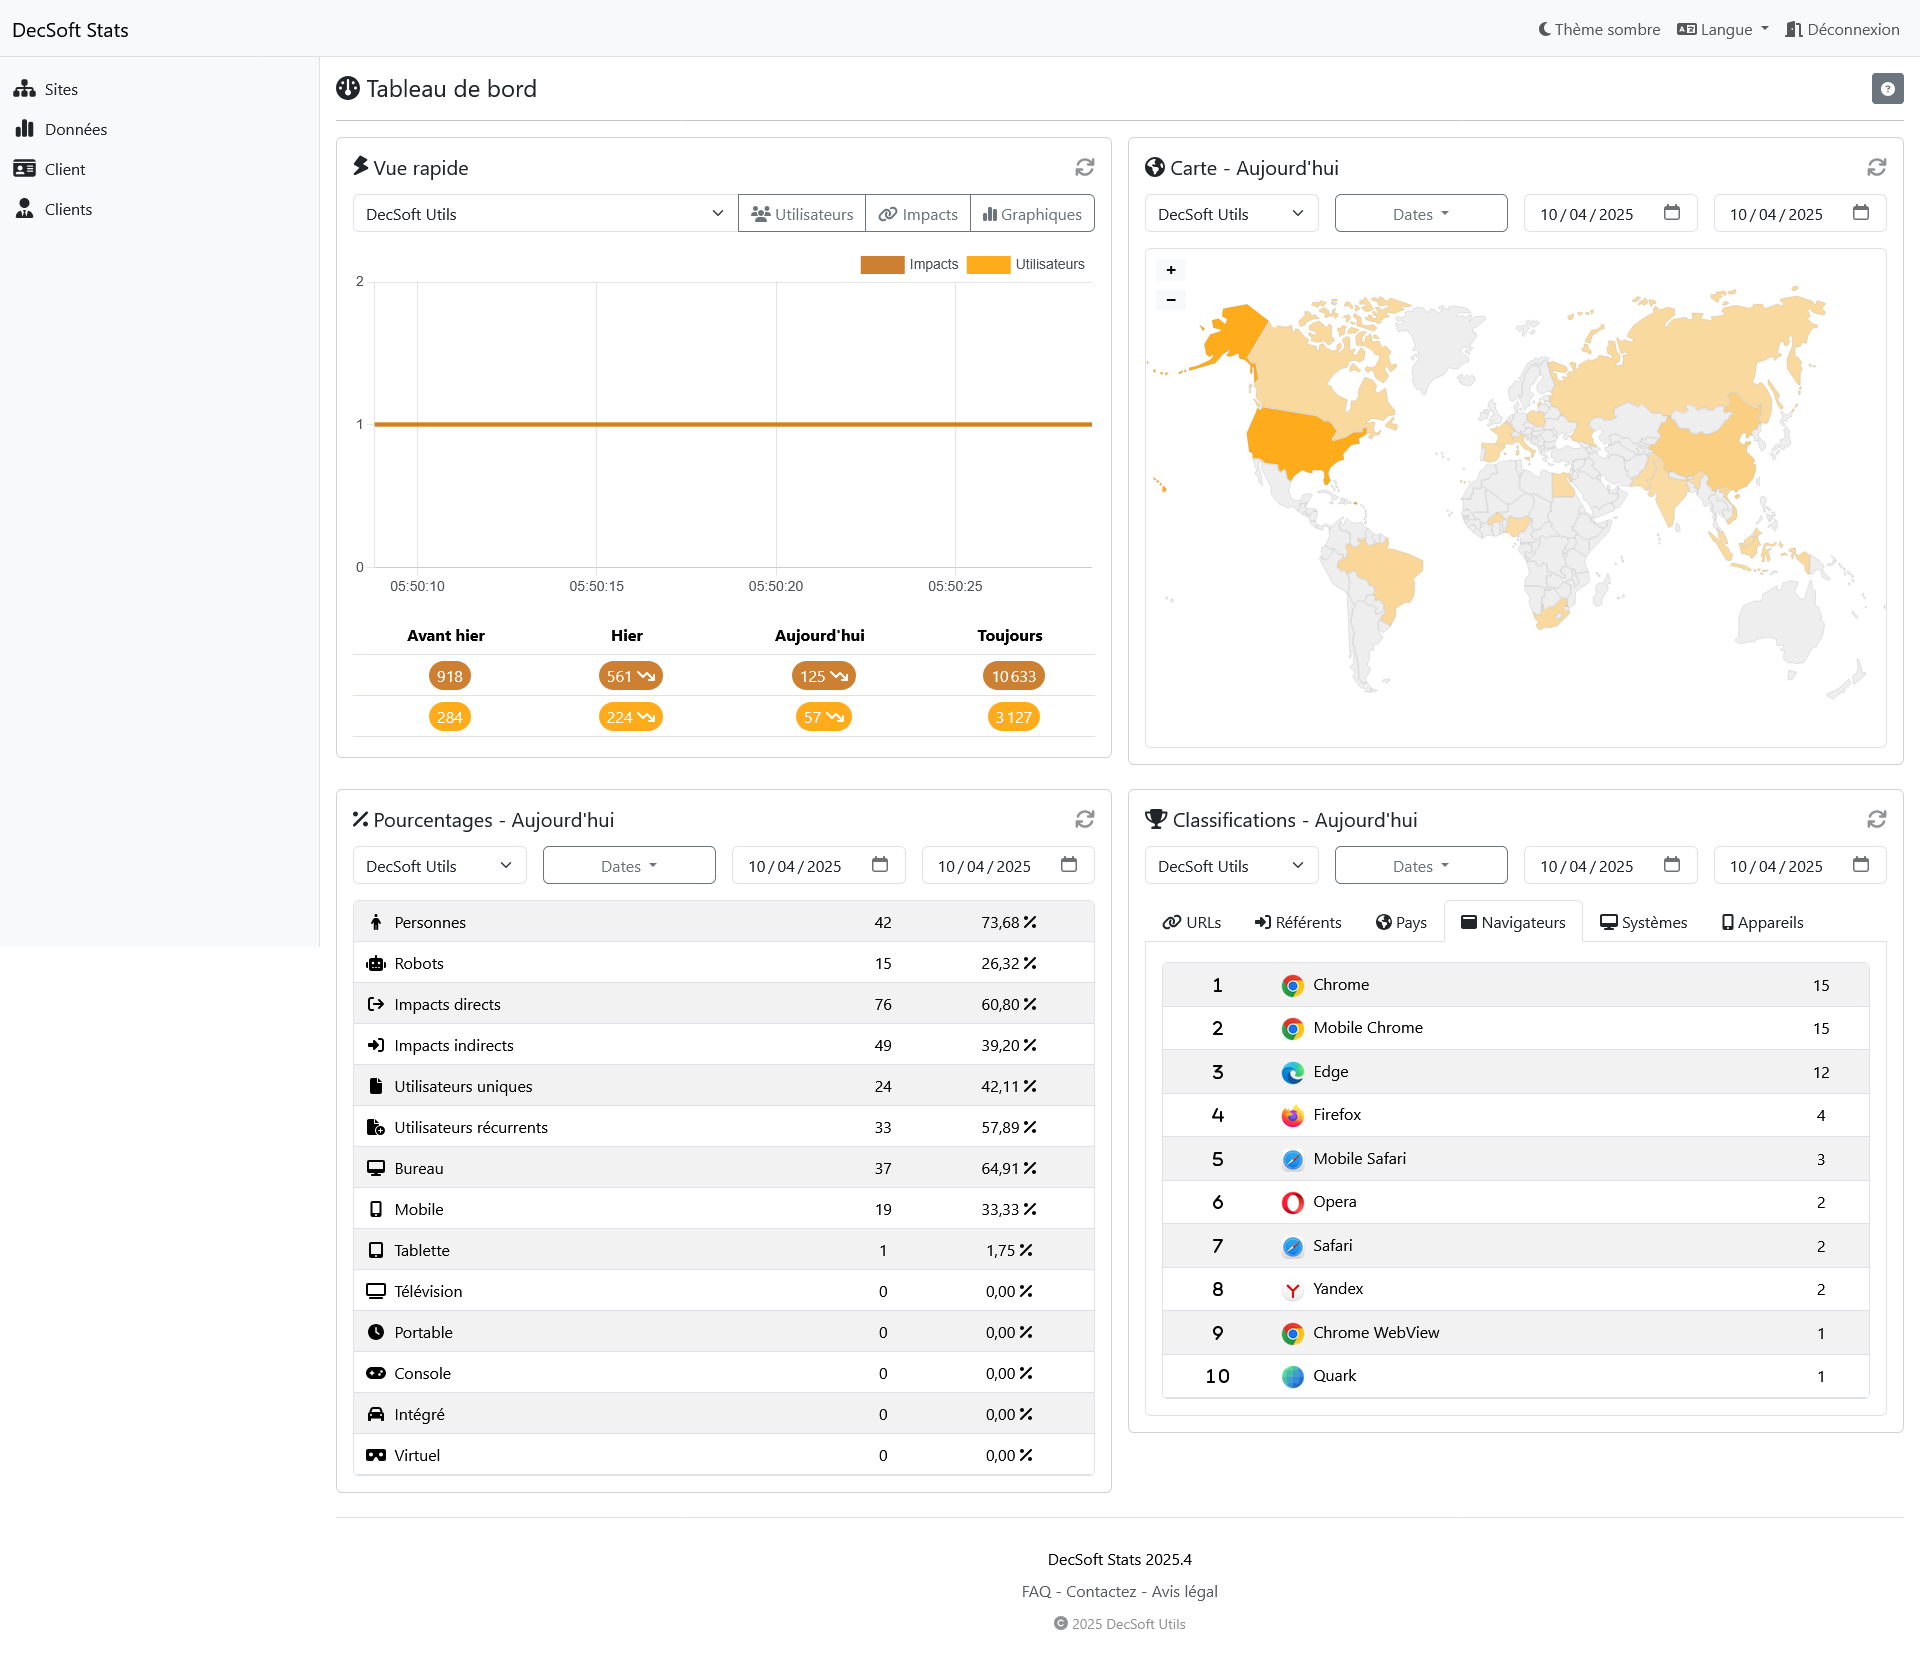
Task: Open the DecSoft Utils selector in Vue rapide
Action: (543, 213)
